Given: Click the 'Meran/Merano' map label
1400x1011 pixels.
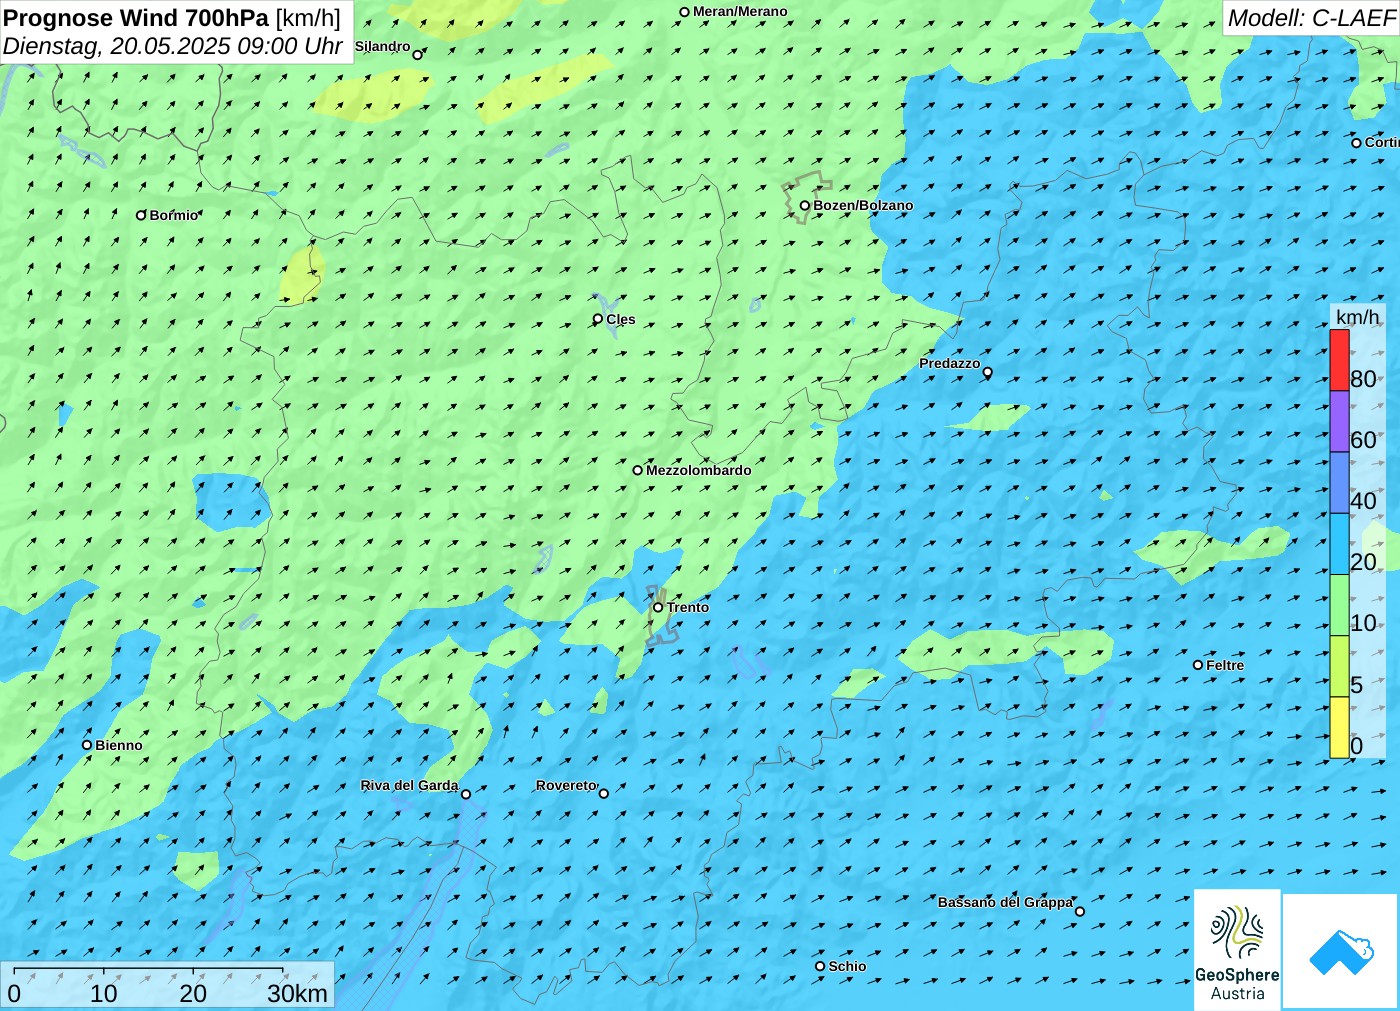Looking at the screenshot, I should 740,12.
